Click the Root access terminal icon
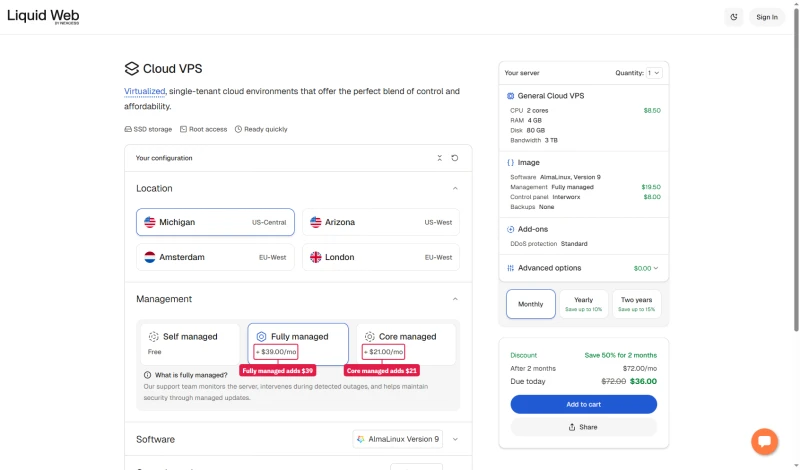800x470 pixels. 183,129
